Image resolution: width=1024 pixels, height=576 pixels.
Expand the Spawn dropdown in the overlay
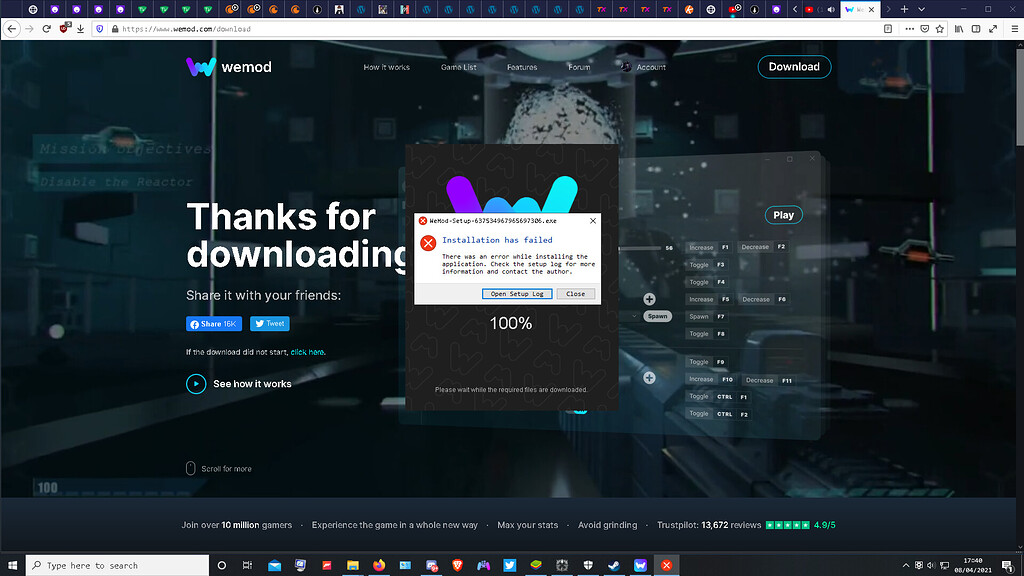[656, 316]
